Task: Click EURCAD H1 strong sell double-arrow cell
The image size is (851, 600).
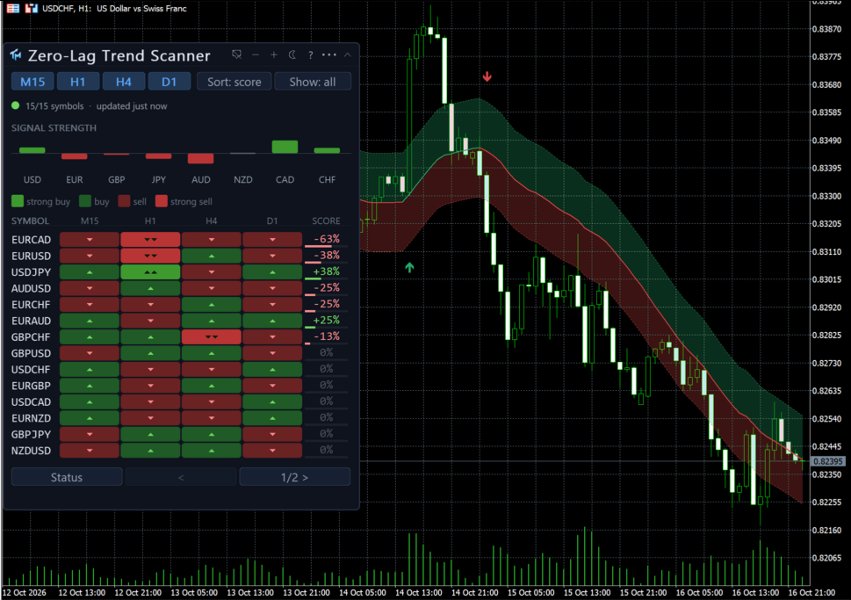Action: 150,239
